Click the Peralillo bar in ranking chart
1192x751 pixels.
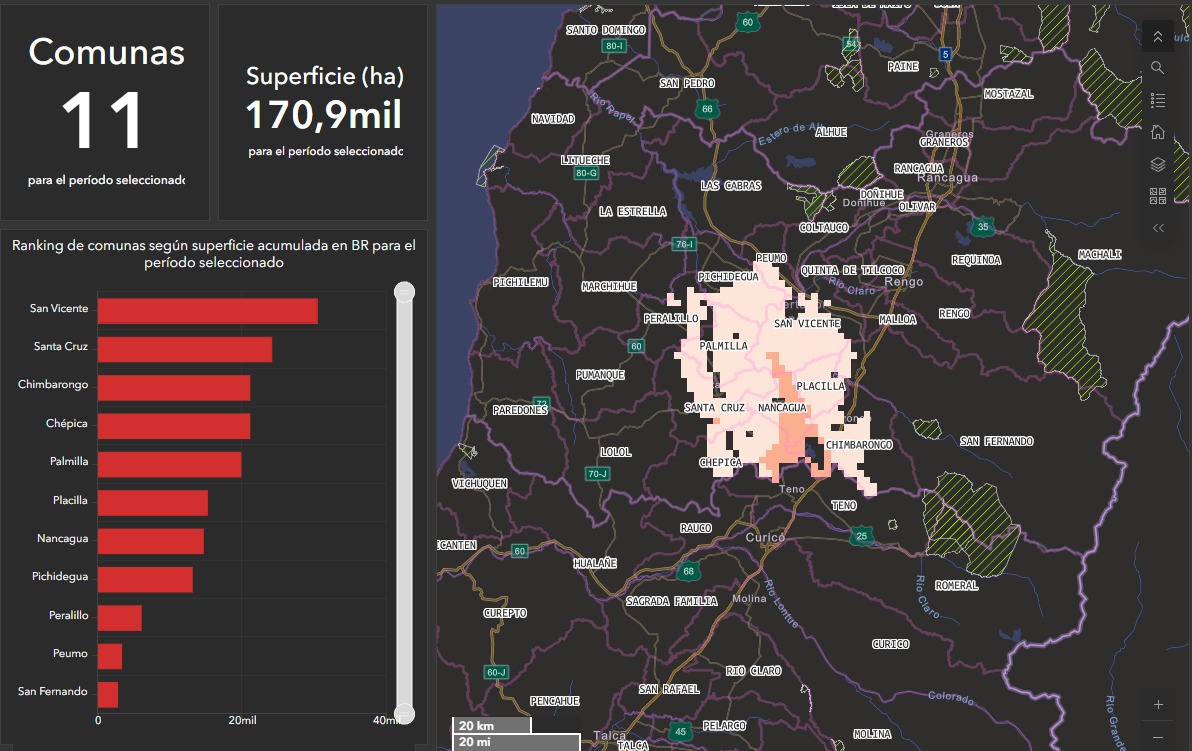pyautogui.click(x=119, y=618)
